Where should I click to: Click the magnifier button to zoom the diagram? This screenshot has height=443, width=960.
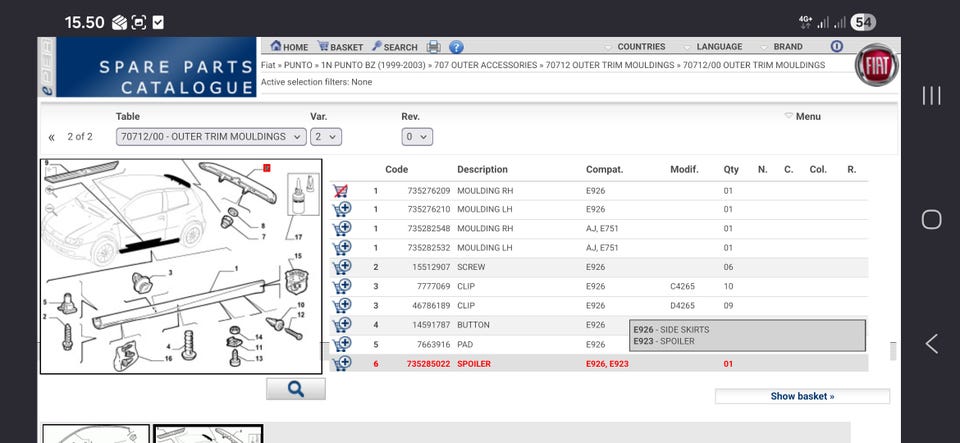tap(295, 389)
